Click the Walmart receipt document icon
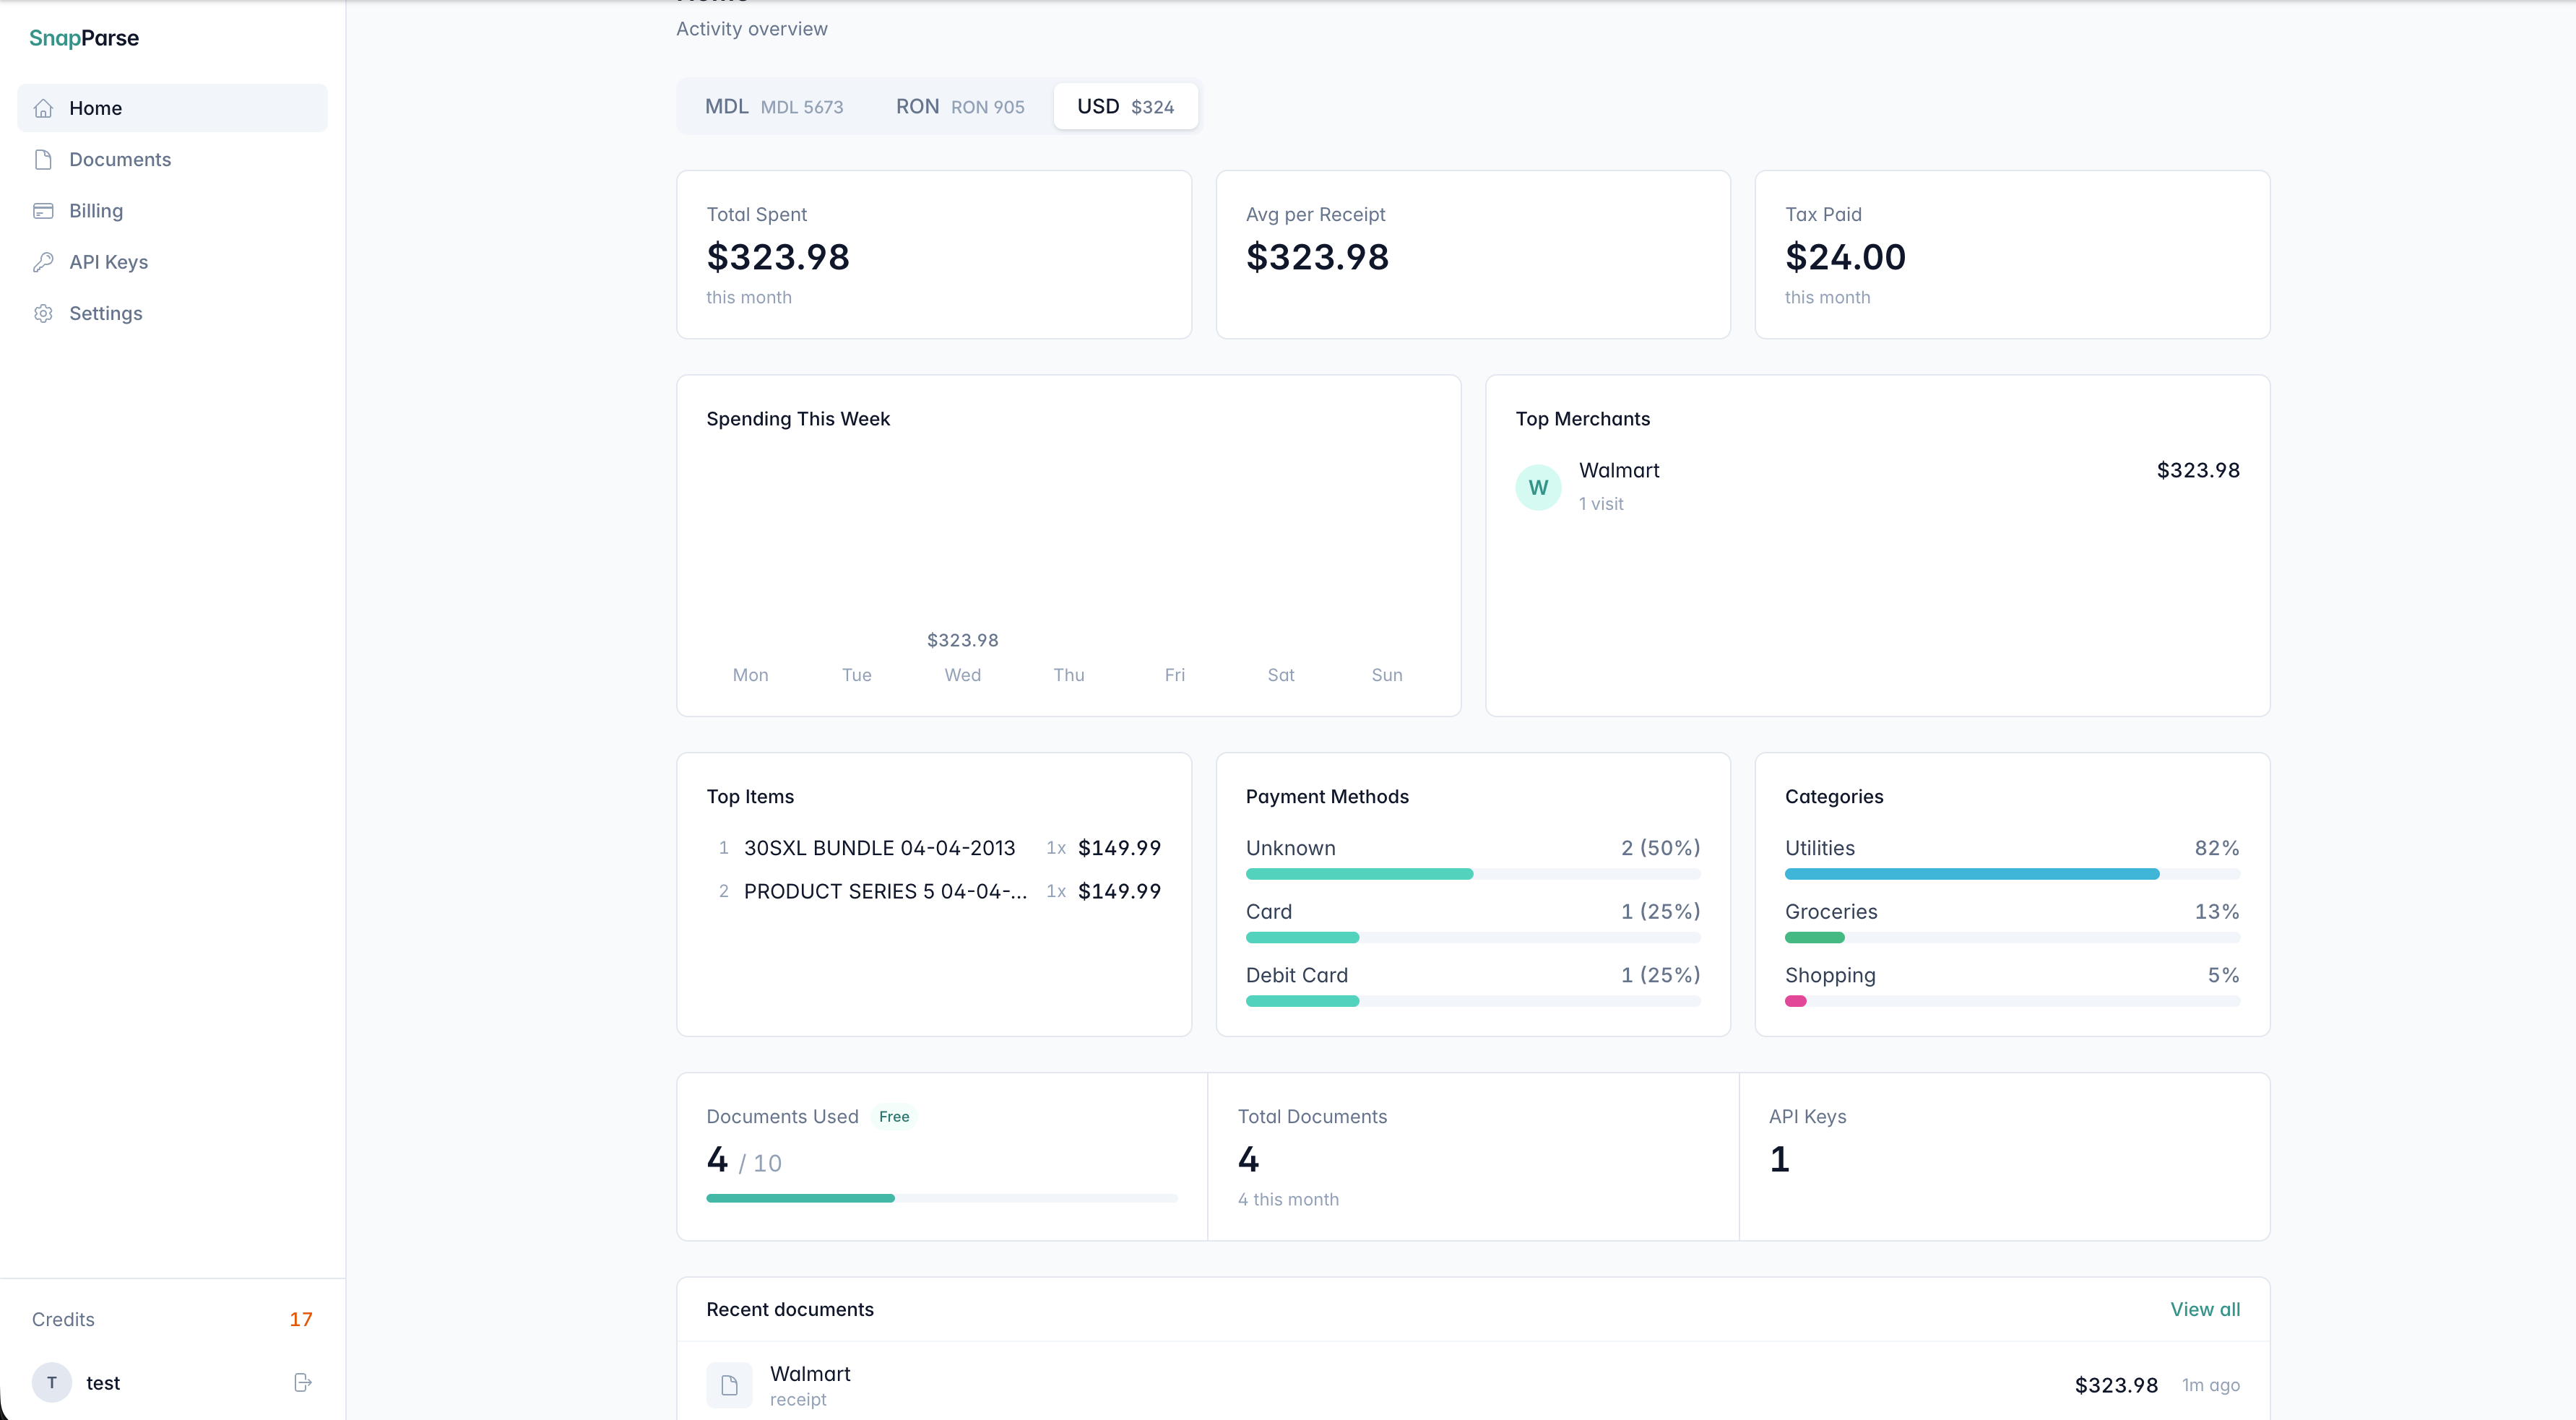This screenshot has width=2576, height=1420. (729, 1385)
